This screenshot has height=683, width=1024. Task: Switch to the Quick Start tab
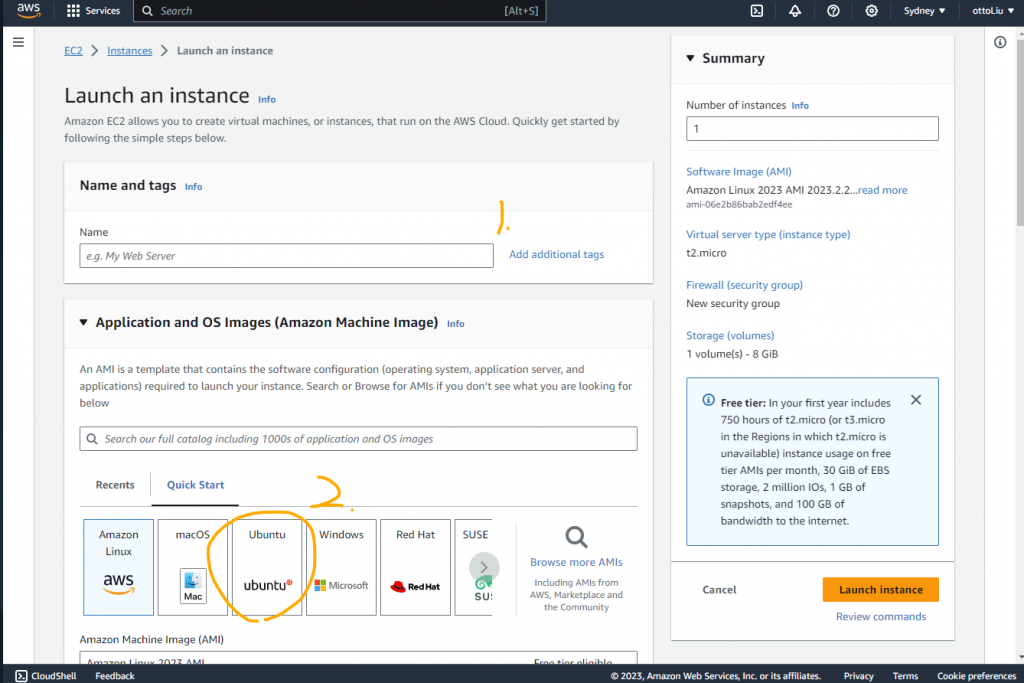195,484
